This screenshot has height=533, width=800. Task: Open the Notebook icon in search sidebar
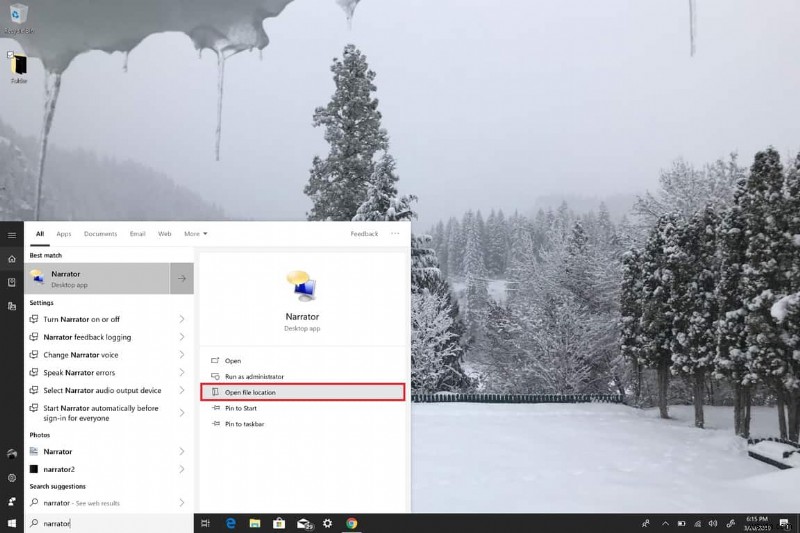(x=12, y=282)
